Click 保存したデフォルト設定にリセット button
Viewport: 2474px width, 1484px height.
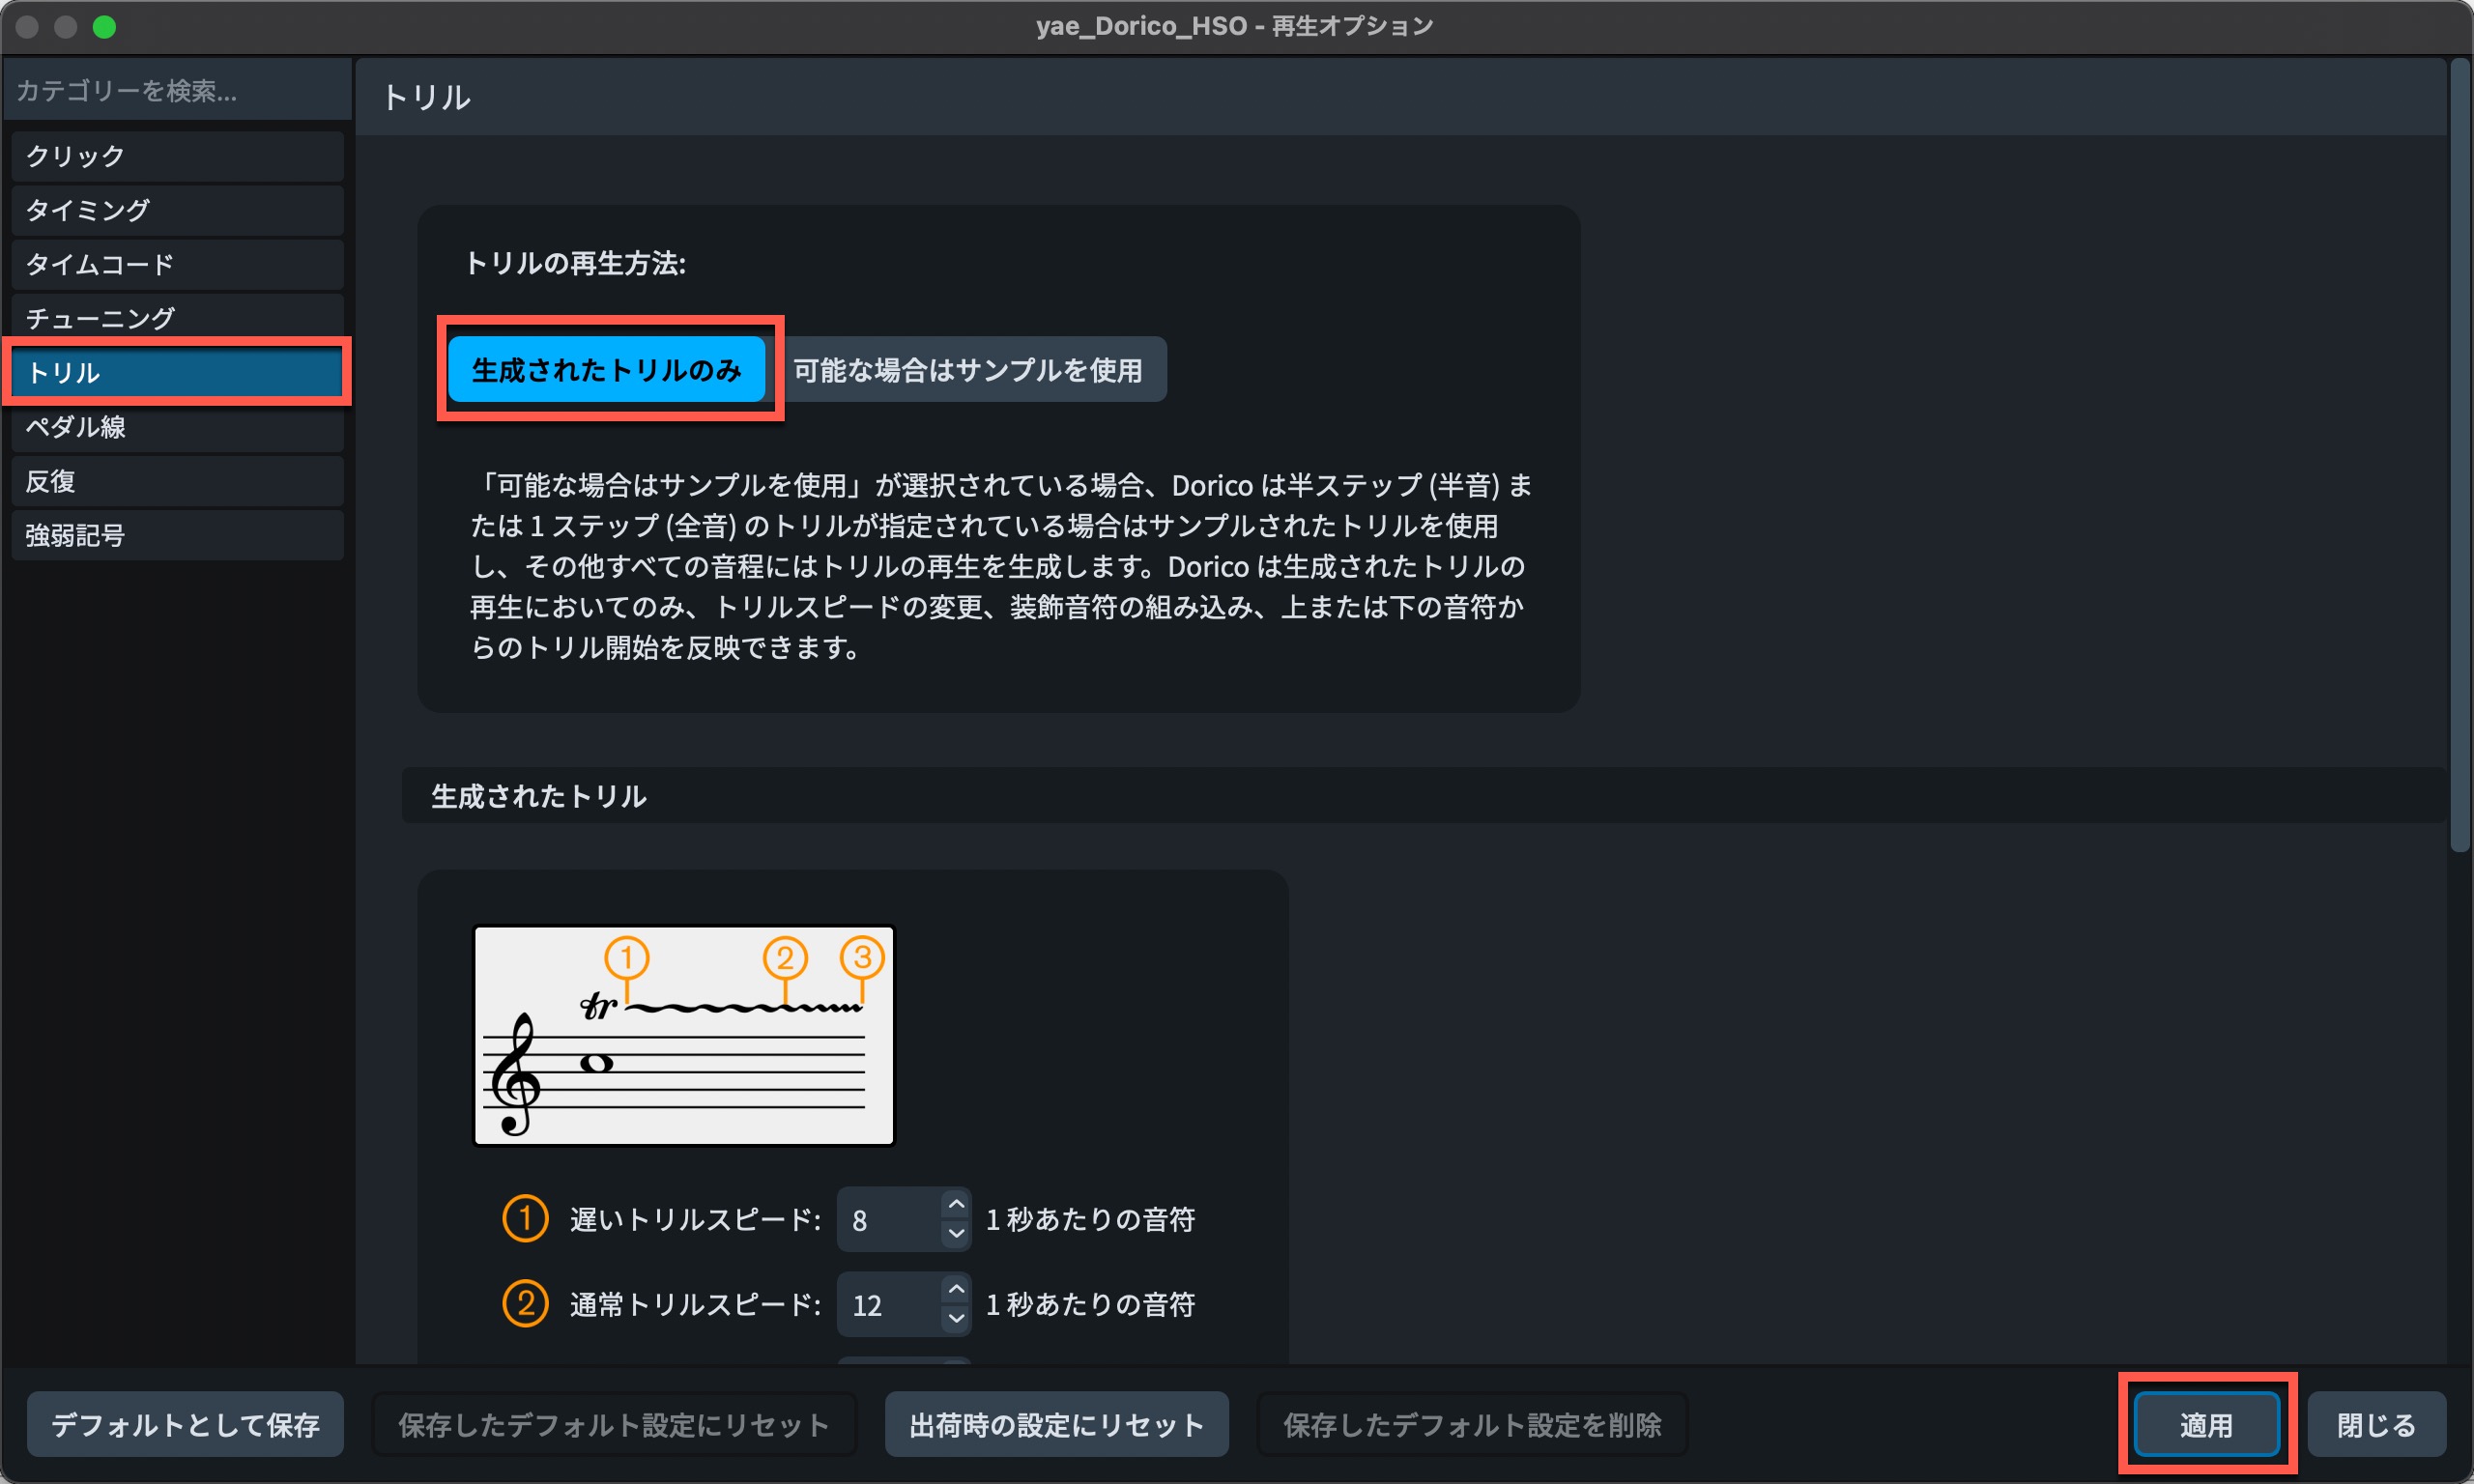[614, 1424]
